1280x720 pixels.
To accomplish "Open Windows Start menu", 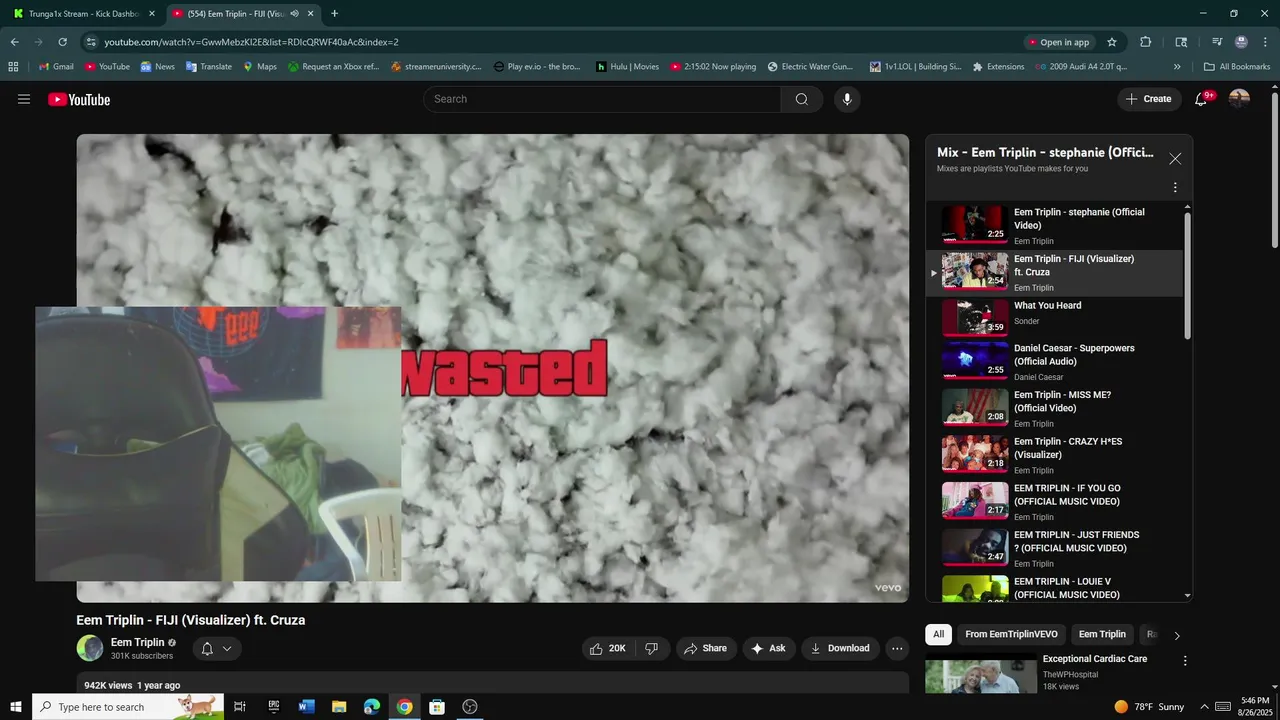I will pyautogui.click(x=15, y=707).
